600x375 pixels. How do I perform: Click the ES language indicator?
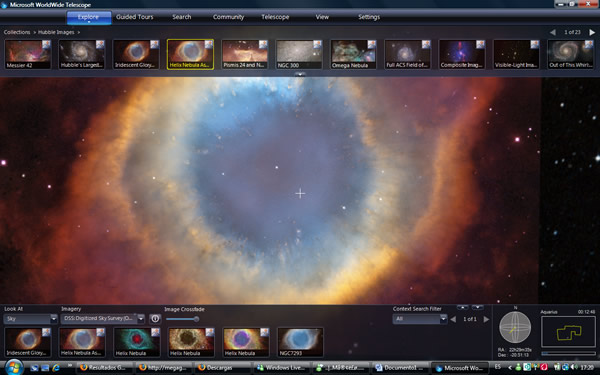[498, 367]
